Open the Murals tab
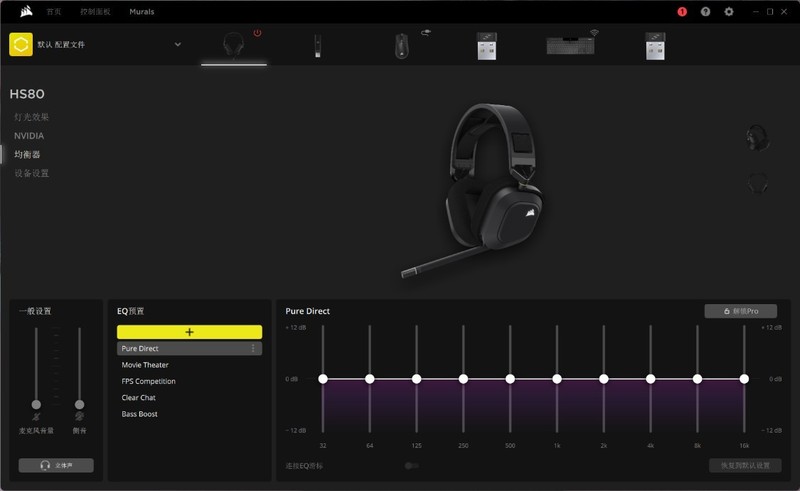 [142, 12]
